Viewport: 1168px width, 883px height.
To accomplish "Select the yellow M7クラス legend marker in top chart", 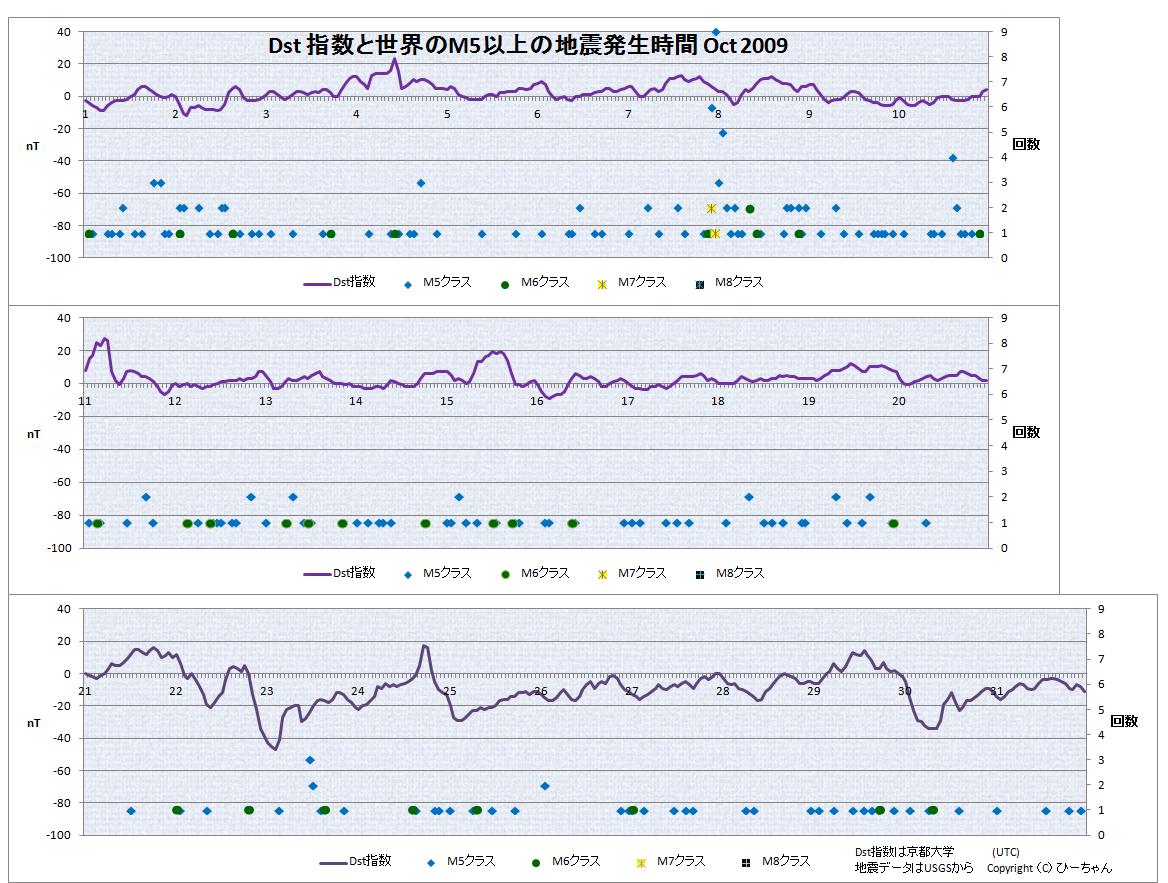I will (602, 284).
